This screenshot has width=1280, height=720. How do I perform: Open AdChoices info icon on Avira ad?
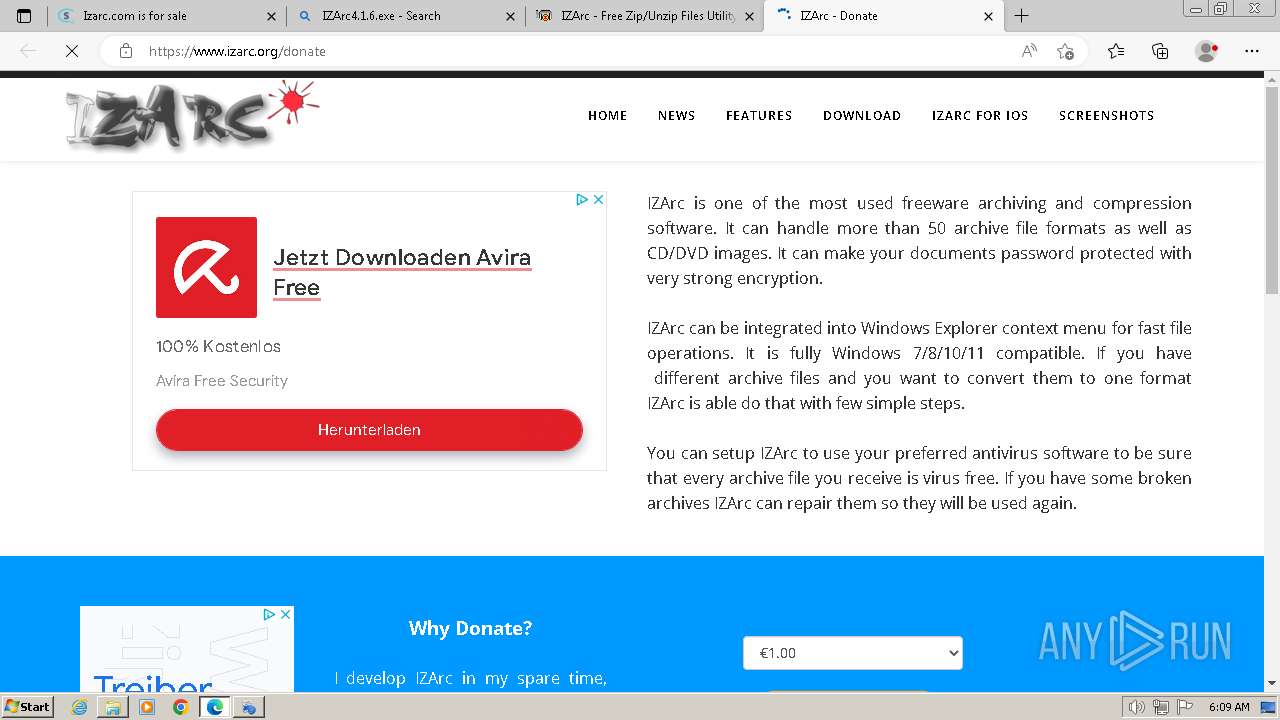click(581, 200)
